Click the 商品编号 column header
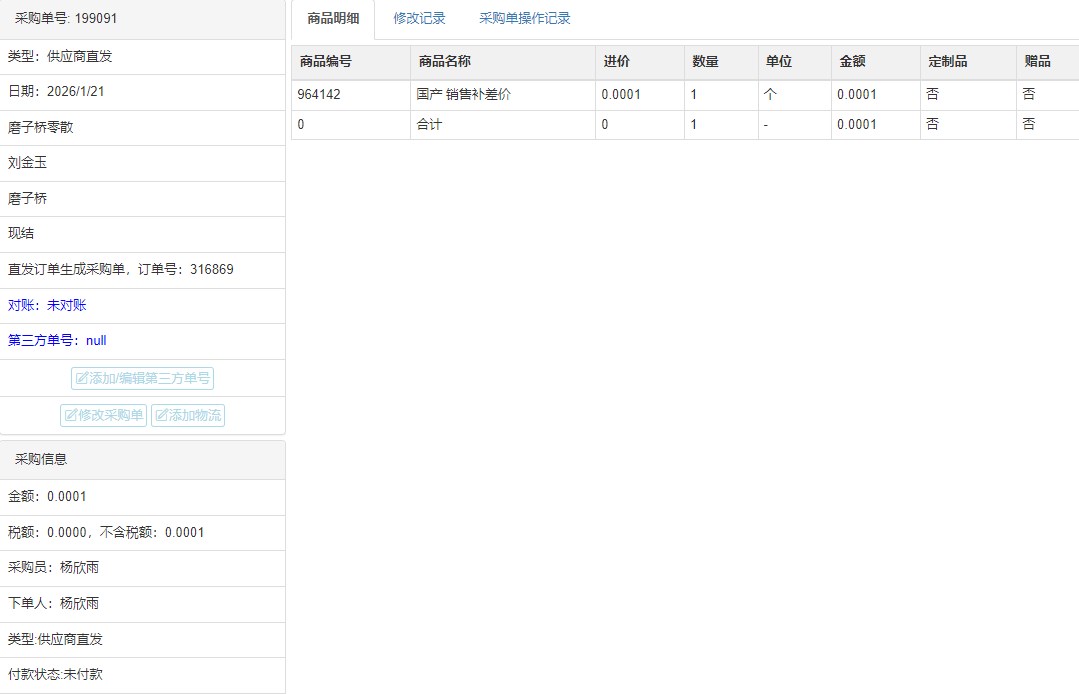1079x694 pixels. (325, 62)
